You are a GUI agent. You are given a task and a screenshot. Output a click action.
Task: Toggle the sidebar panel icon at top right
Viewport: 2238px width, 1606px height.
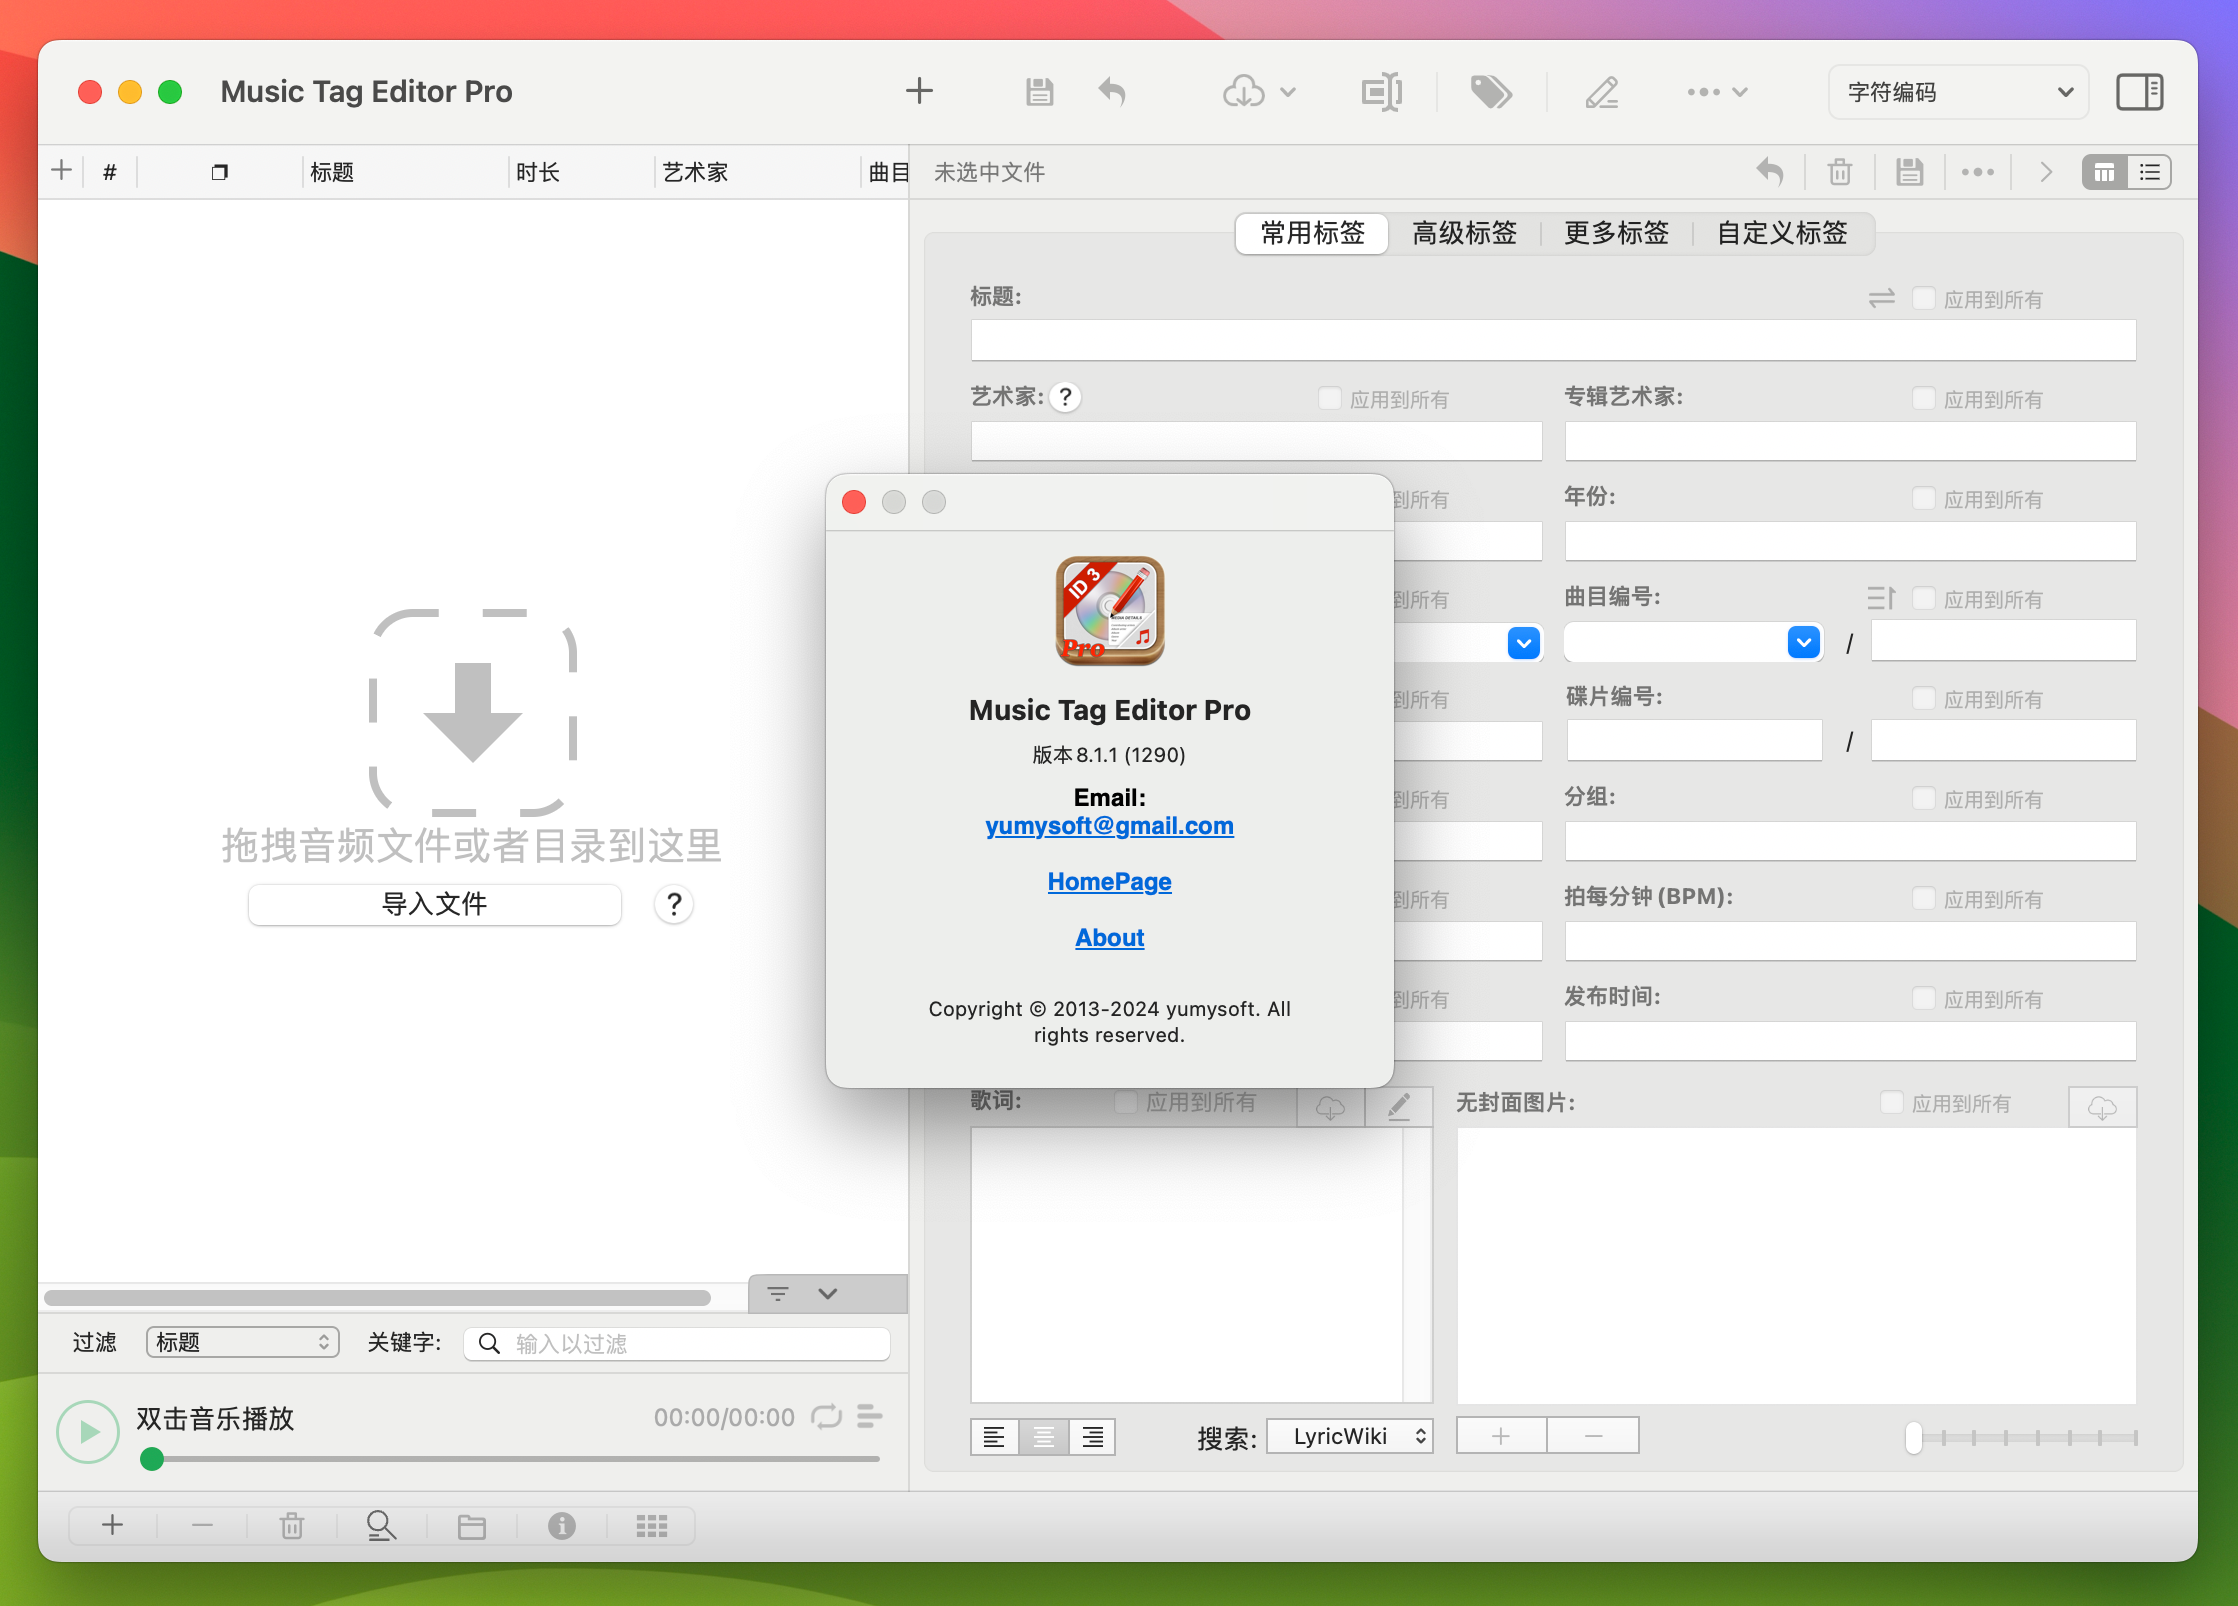point(2140,92)
